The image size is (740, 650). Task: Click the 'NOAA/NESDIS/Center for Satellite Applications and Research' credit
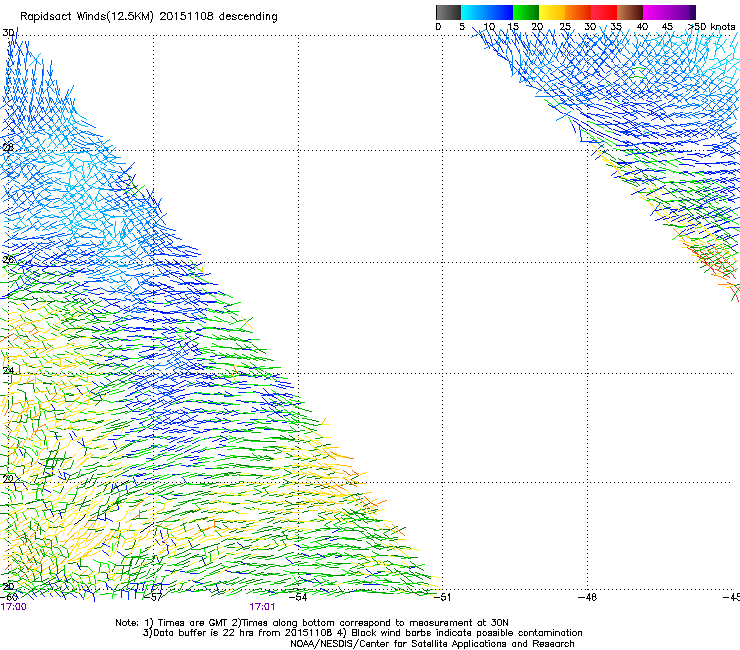432,644
